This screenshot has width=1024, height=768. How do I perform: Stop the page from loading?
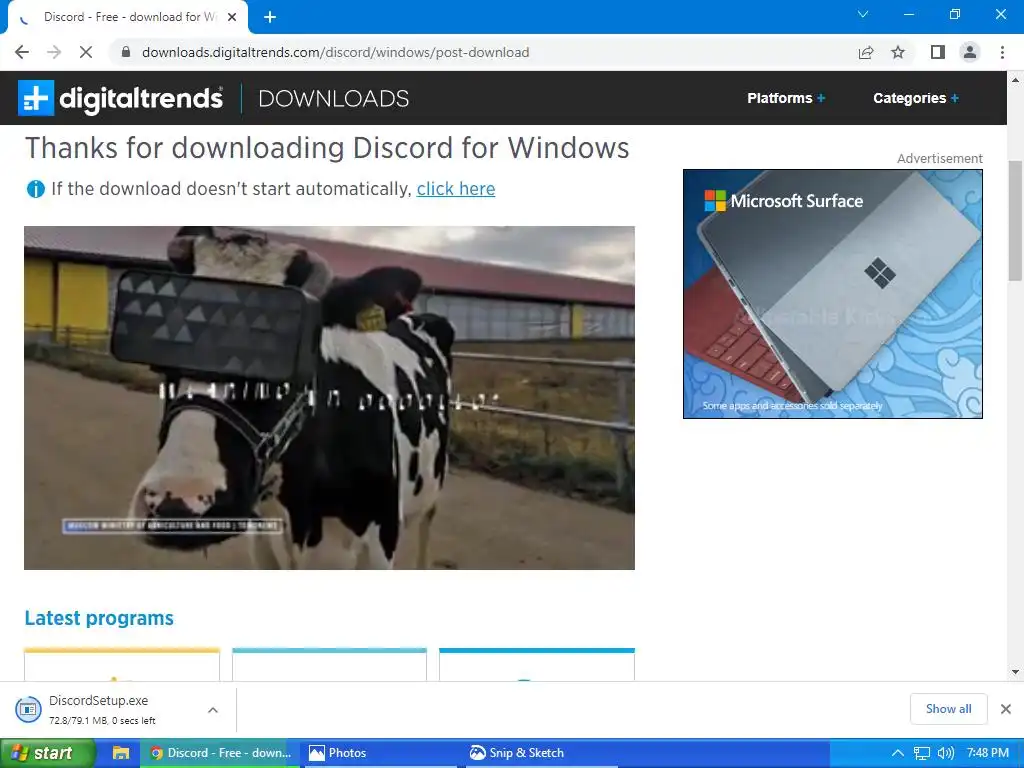click(86, 52)
